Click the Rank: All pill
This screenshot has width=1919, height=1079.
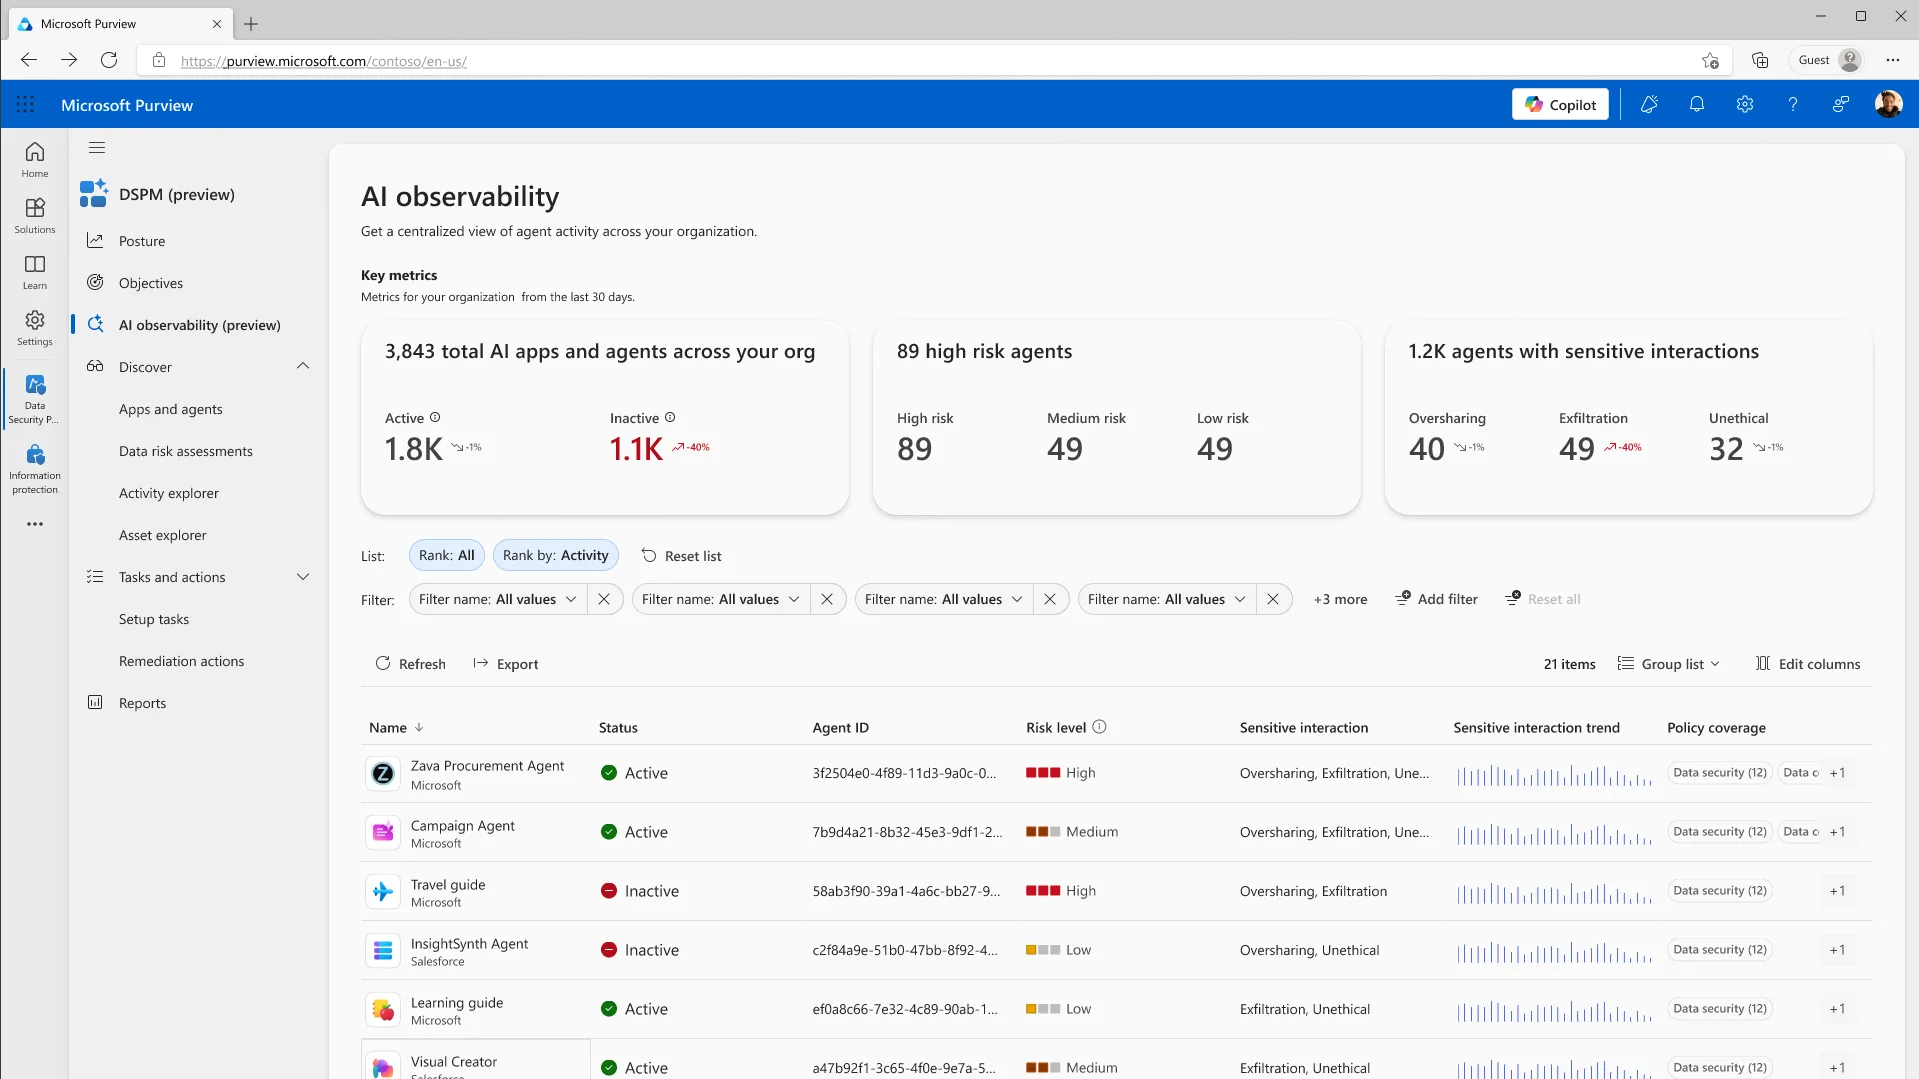(x=447, y=555)
